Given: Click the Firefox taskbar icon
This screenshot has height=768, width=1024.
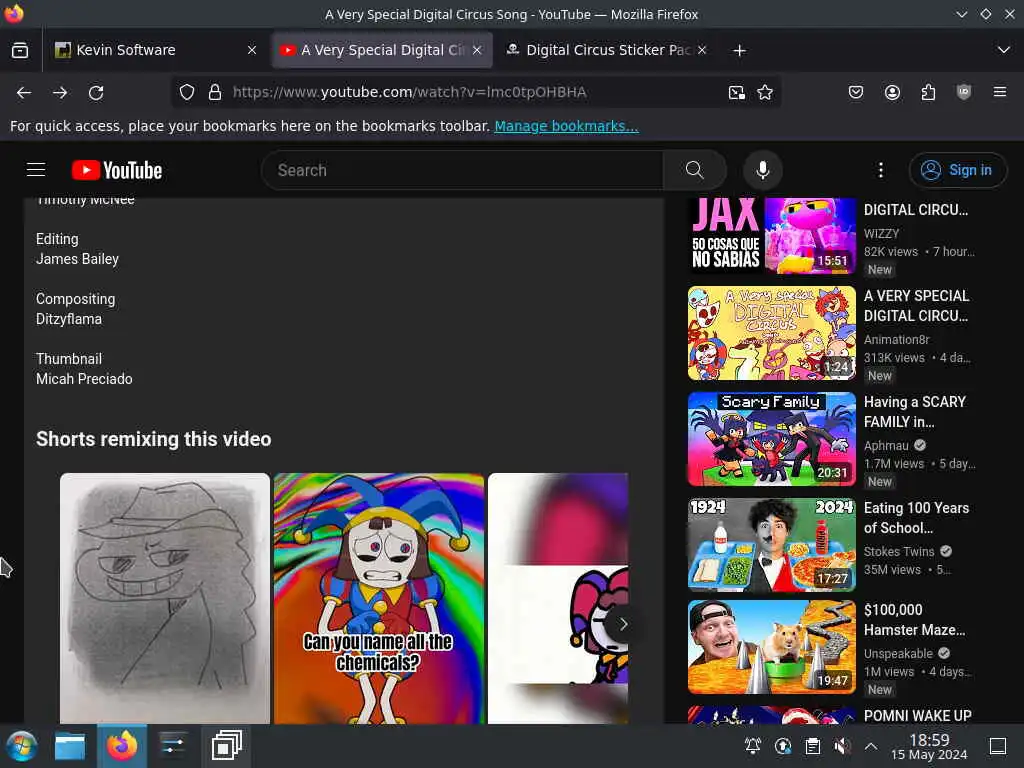Looking at the screenshot, I should tap(121, 746).
